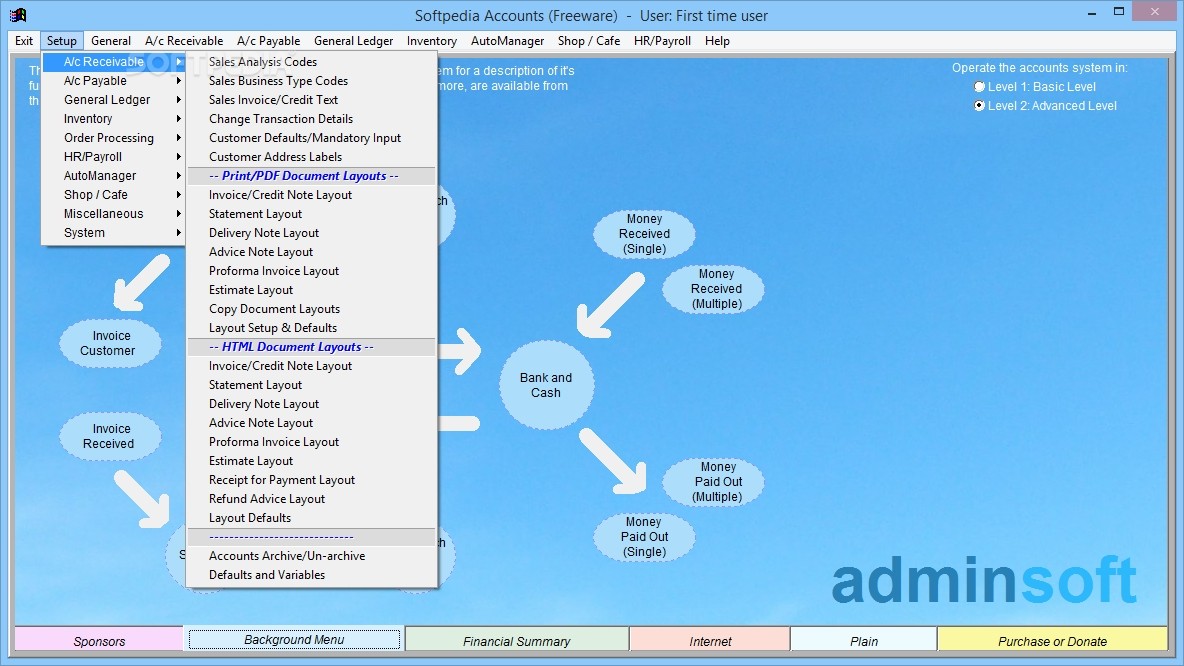Click the Background Menu button
The width and height of the screenshot is (1184, 666).
click(x=294, y=640)
